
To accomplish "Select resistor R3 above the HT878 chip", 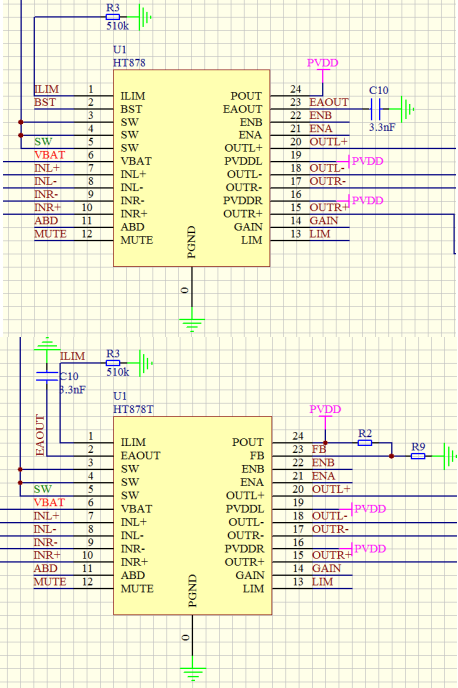I will pyautogui.click(x=113, y=17).
